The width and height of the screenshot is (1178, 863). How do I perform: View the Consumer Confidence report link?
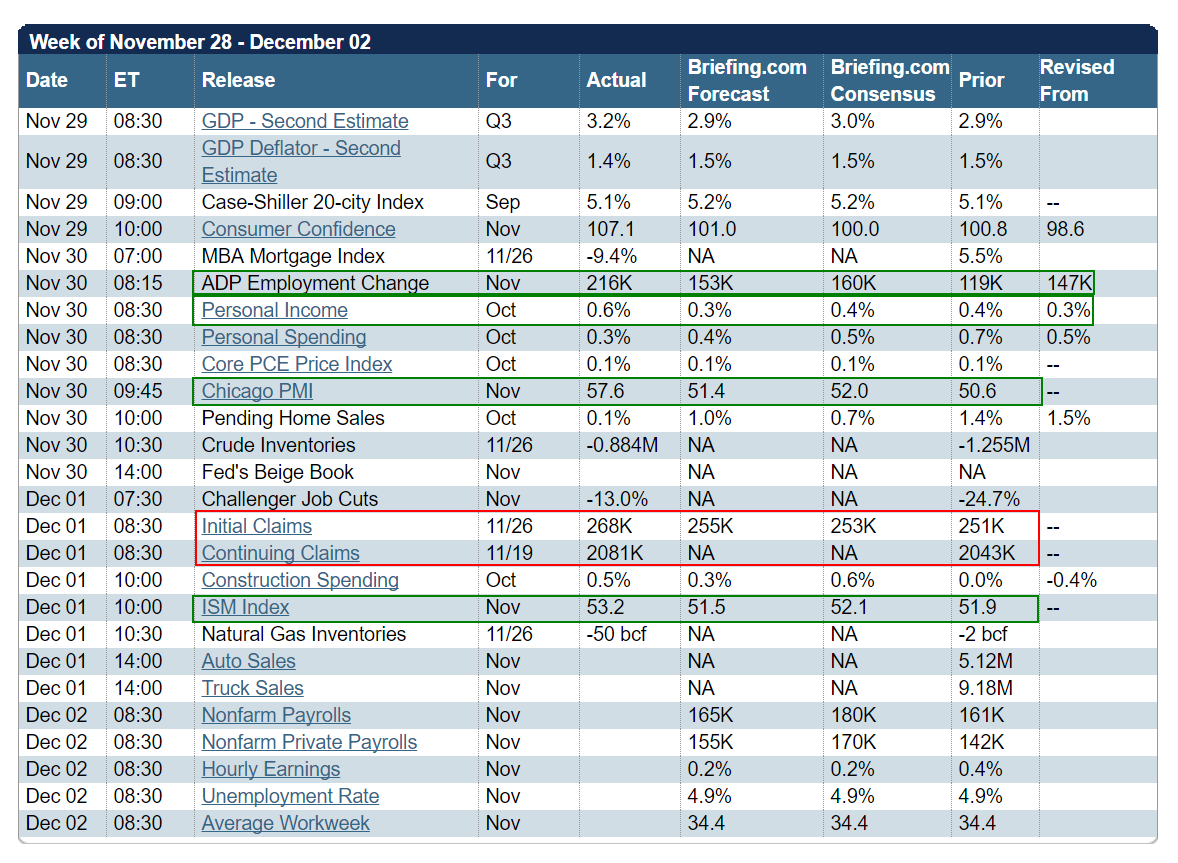(298, 229)
